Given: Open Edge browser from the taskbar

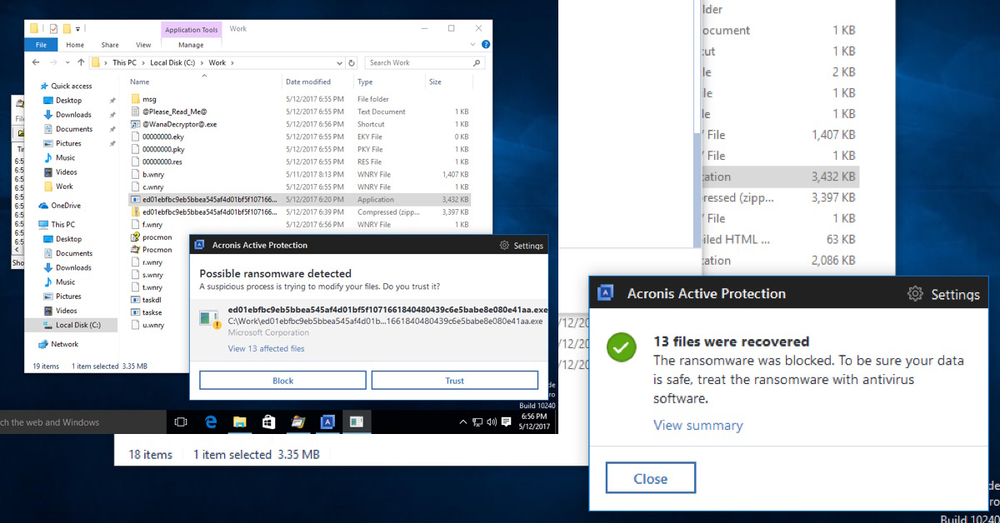Looking at the screenshot, I should pyautogui.click(x=210, y=422).
